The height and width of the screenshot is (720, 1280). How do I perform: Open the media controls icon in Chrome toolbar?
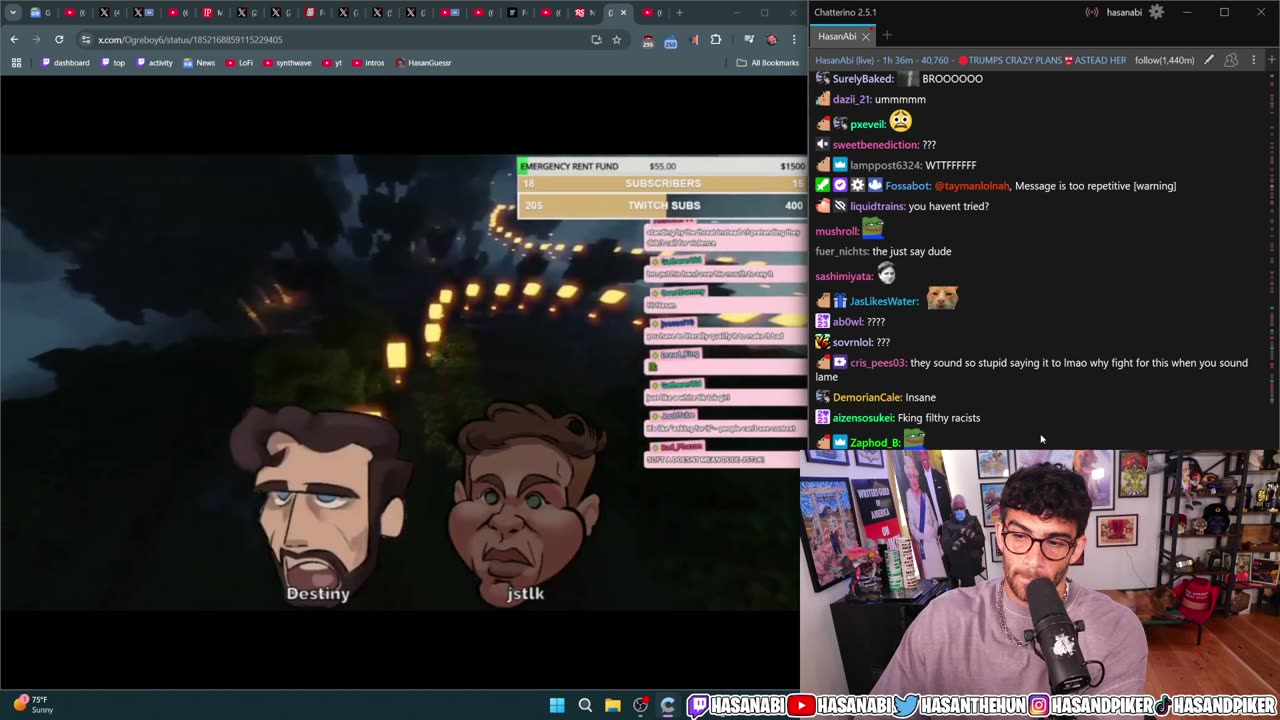click(749, 39)
